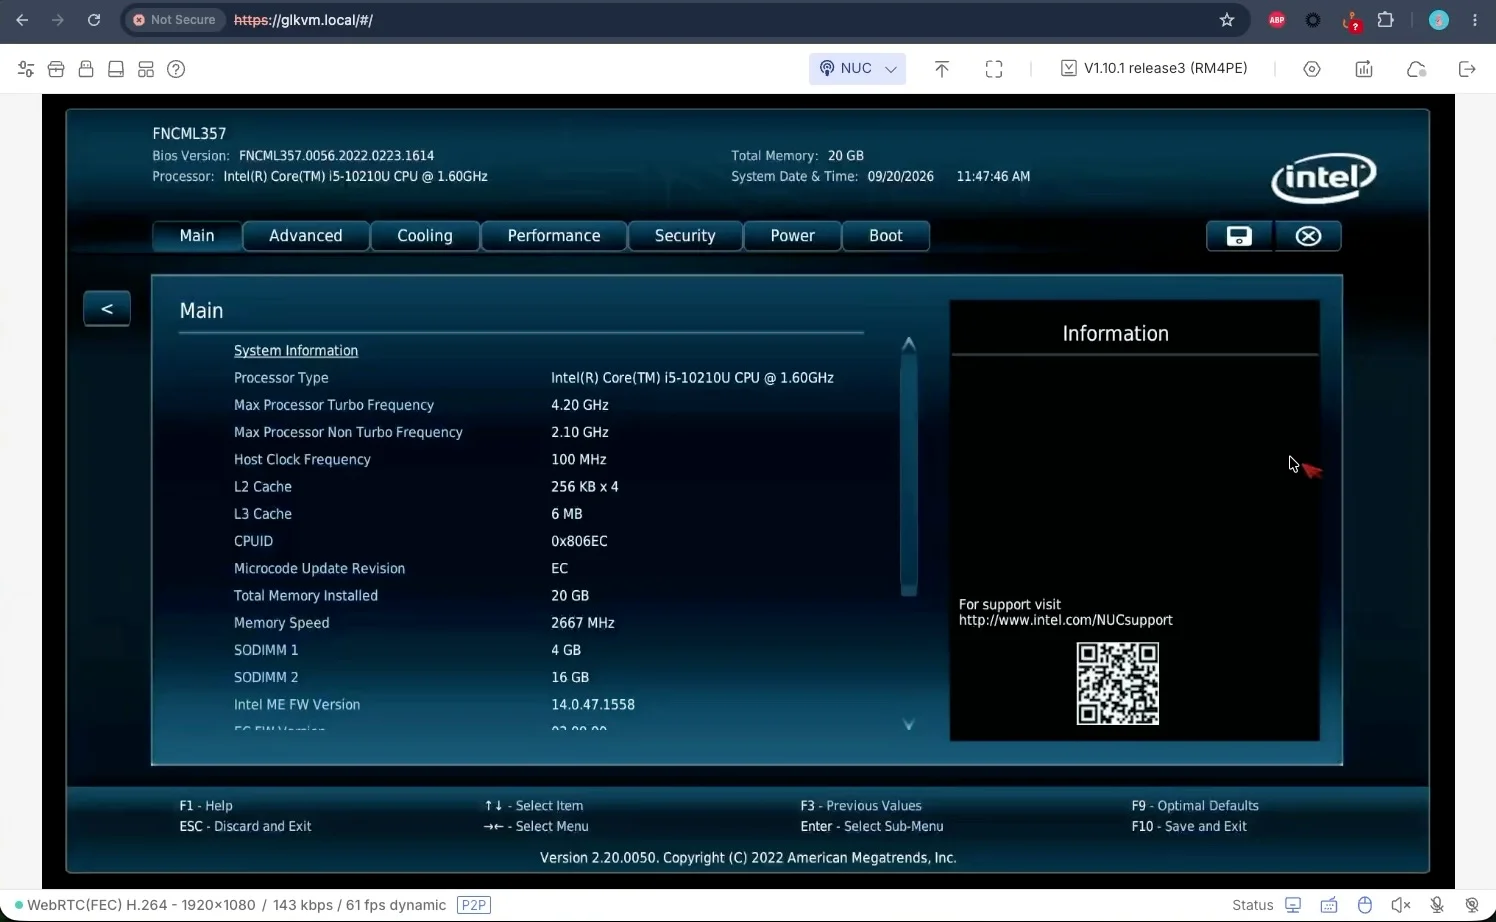Click the BIOS save floppy disk icon
1496x922 pixels.
click(x=1239, y=236)
